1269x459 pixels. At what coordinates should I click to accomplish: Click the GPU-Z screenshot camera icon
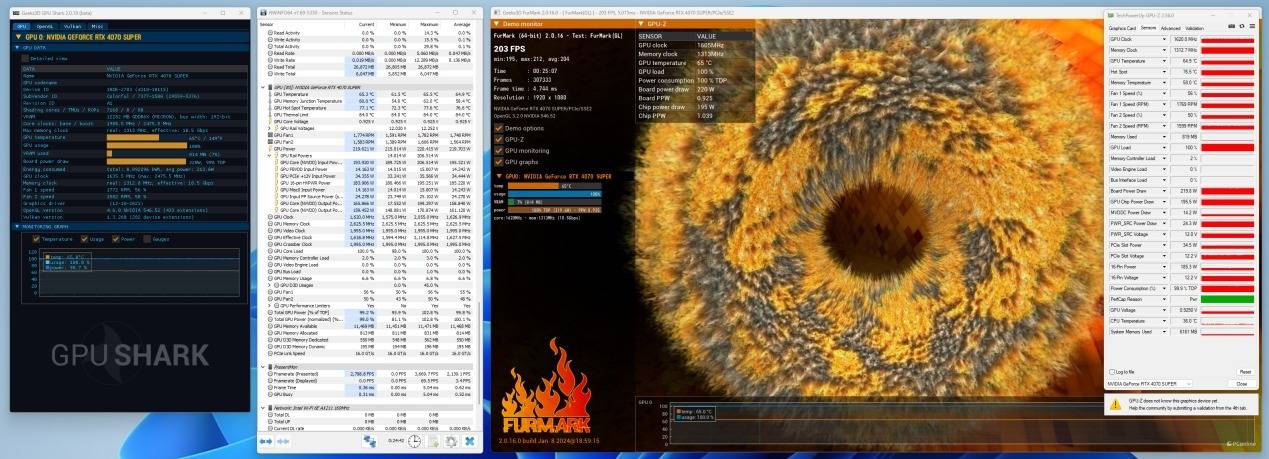pos(1231,28)
